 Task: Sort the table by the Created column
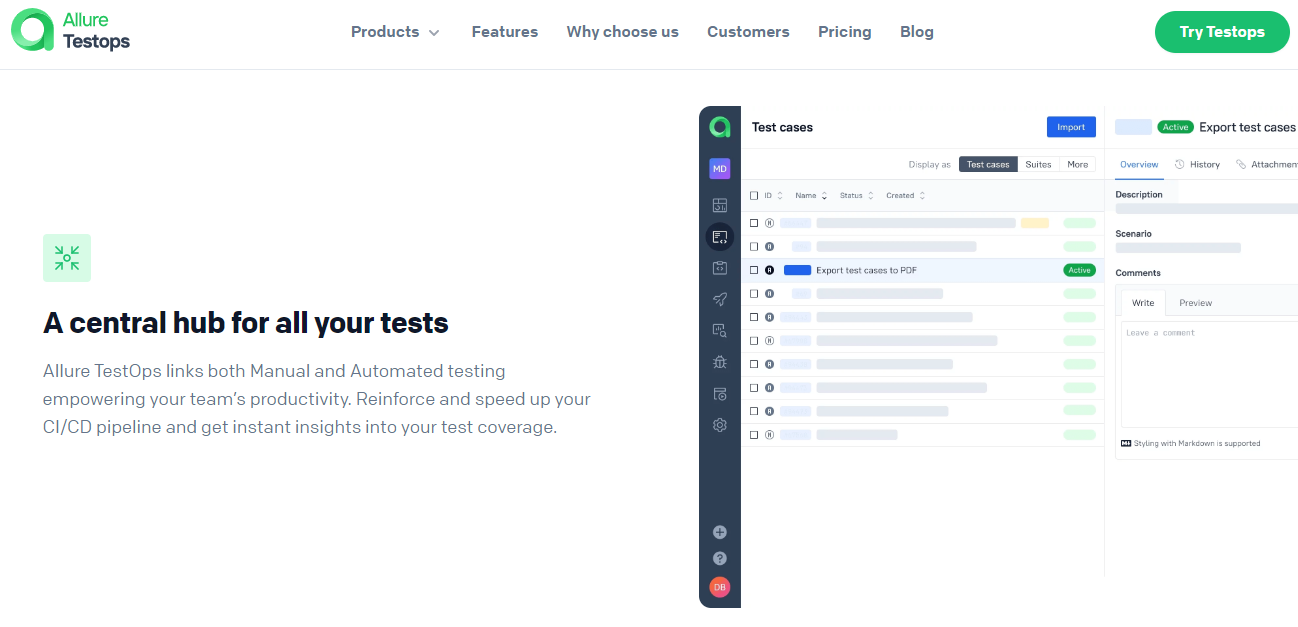905,196
